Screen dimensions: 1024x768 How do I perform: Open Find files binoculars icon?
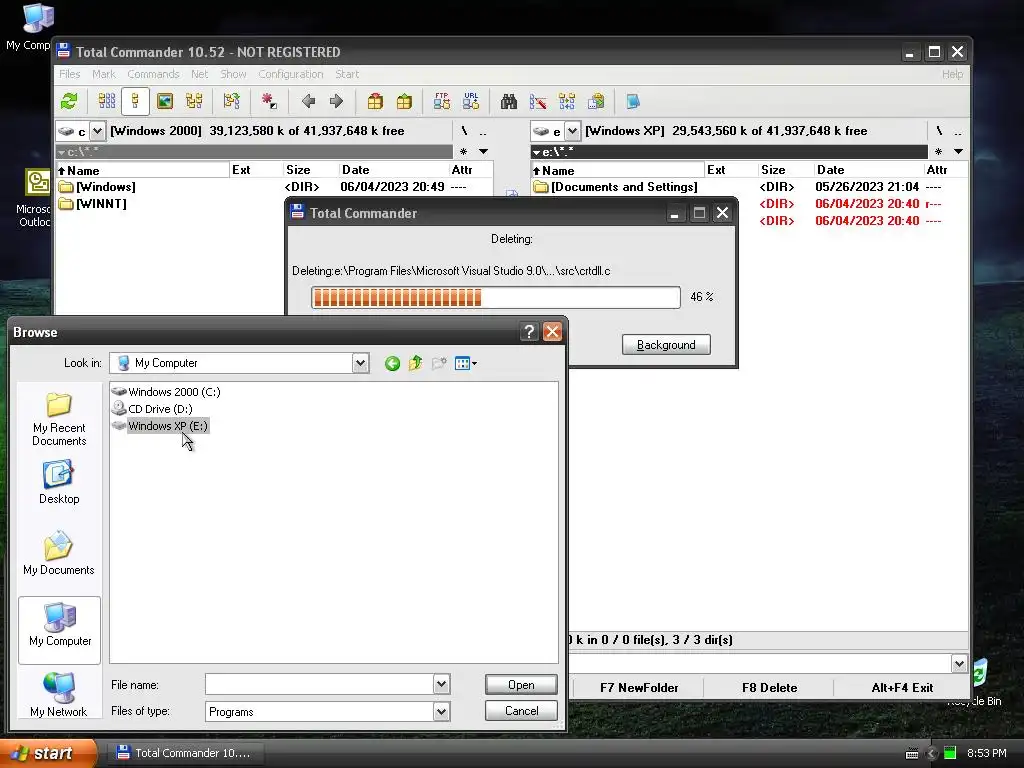click(509, 101)
